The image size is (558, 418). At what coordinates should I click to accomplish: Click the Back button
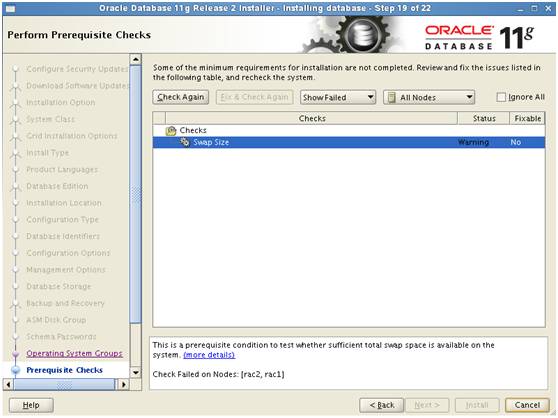[381, 405]
